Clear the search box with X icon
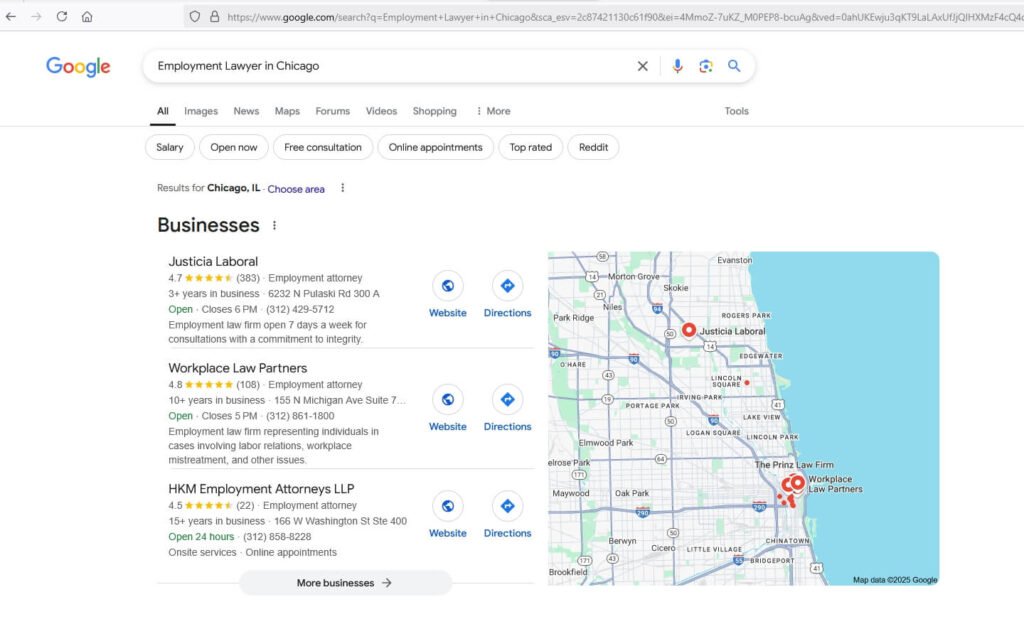The image size is (1024, 624). (x=643, y=66)
